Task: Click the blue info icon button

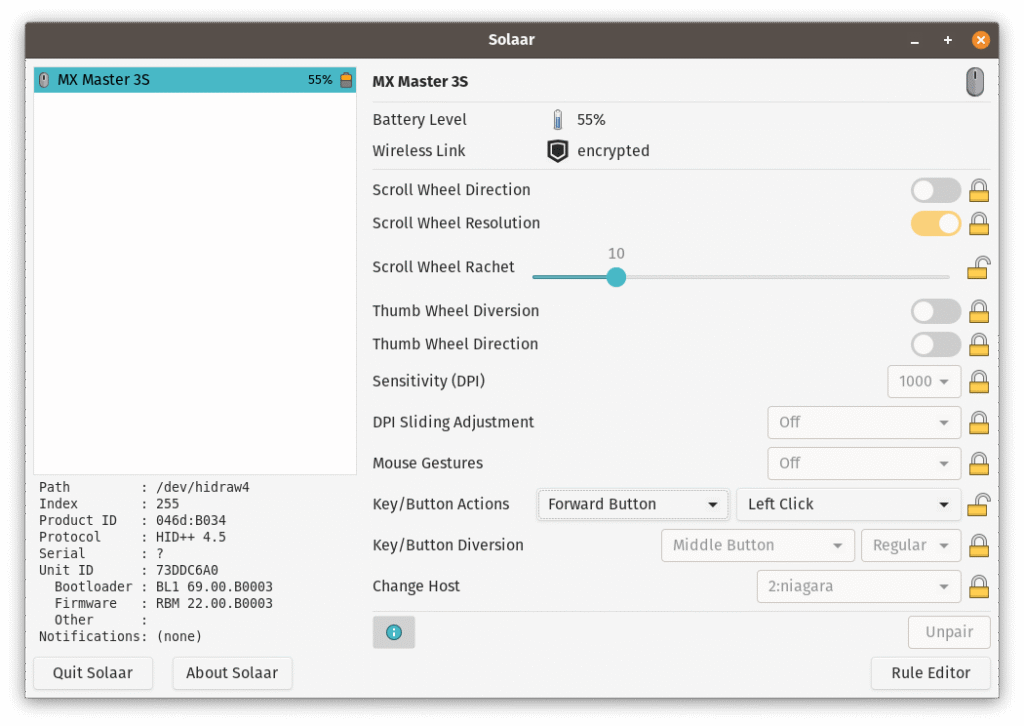Action: [393, 632]
